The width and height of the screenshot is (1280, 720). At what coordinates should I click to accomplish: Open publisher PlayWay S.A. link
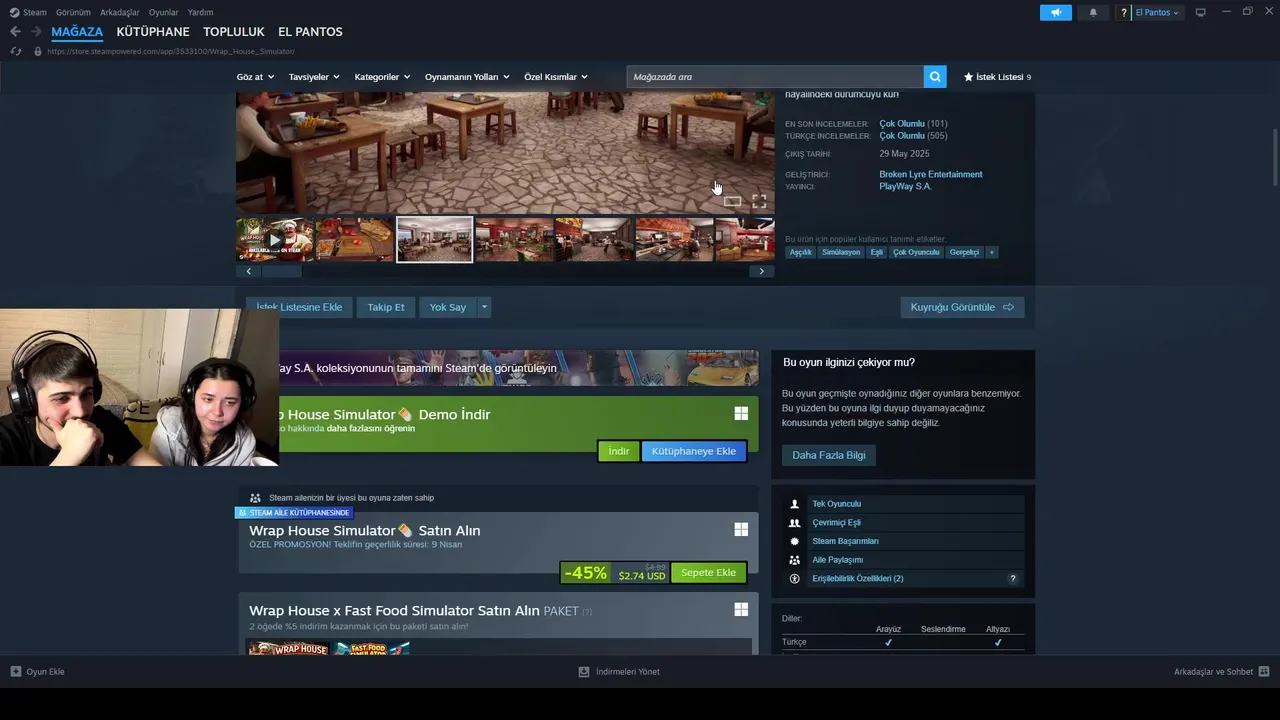[x=905, y=186]
